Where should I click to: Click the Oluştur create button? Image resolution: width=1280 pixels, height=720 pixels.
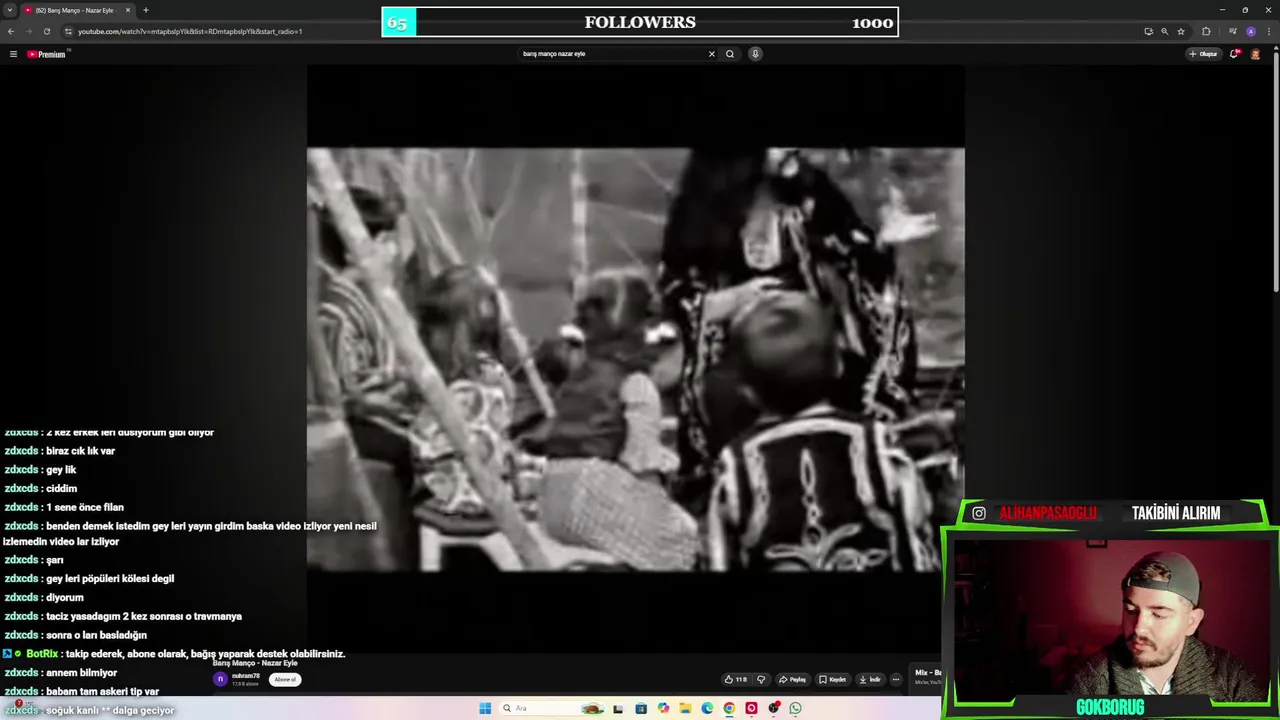(x=1203, y=54)
